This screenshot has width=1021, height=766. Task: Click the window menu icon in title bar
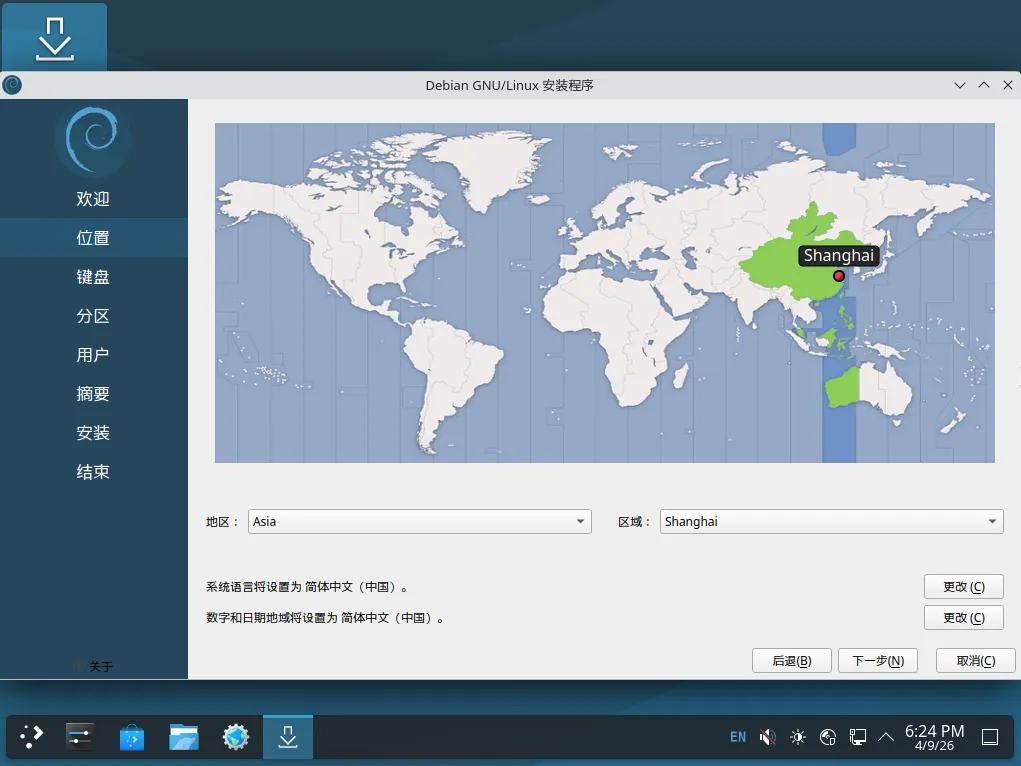point(12,85)
